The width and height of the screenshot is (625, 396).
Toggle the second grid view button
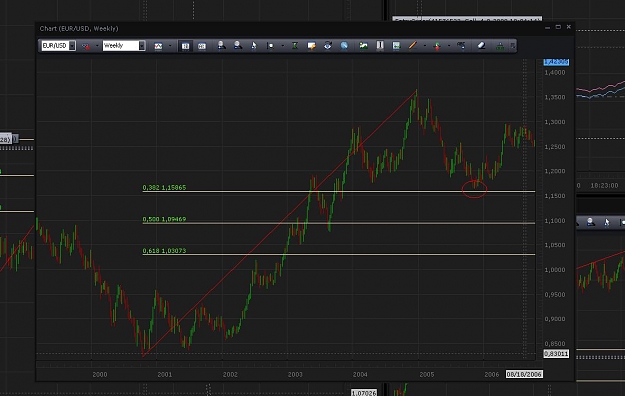point(202,46)
